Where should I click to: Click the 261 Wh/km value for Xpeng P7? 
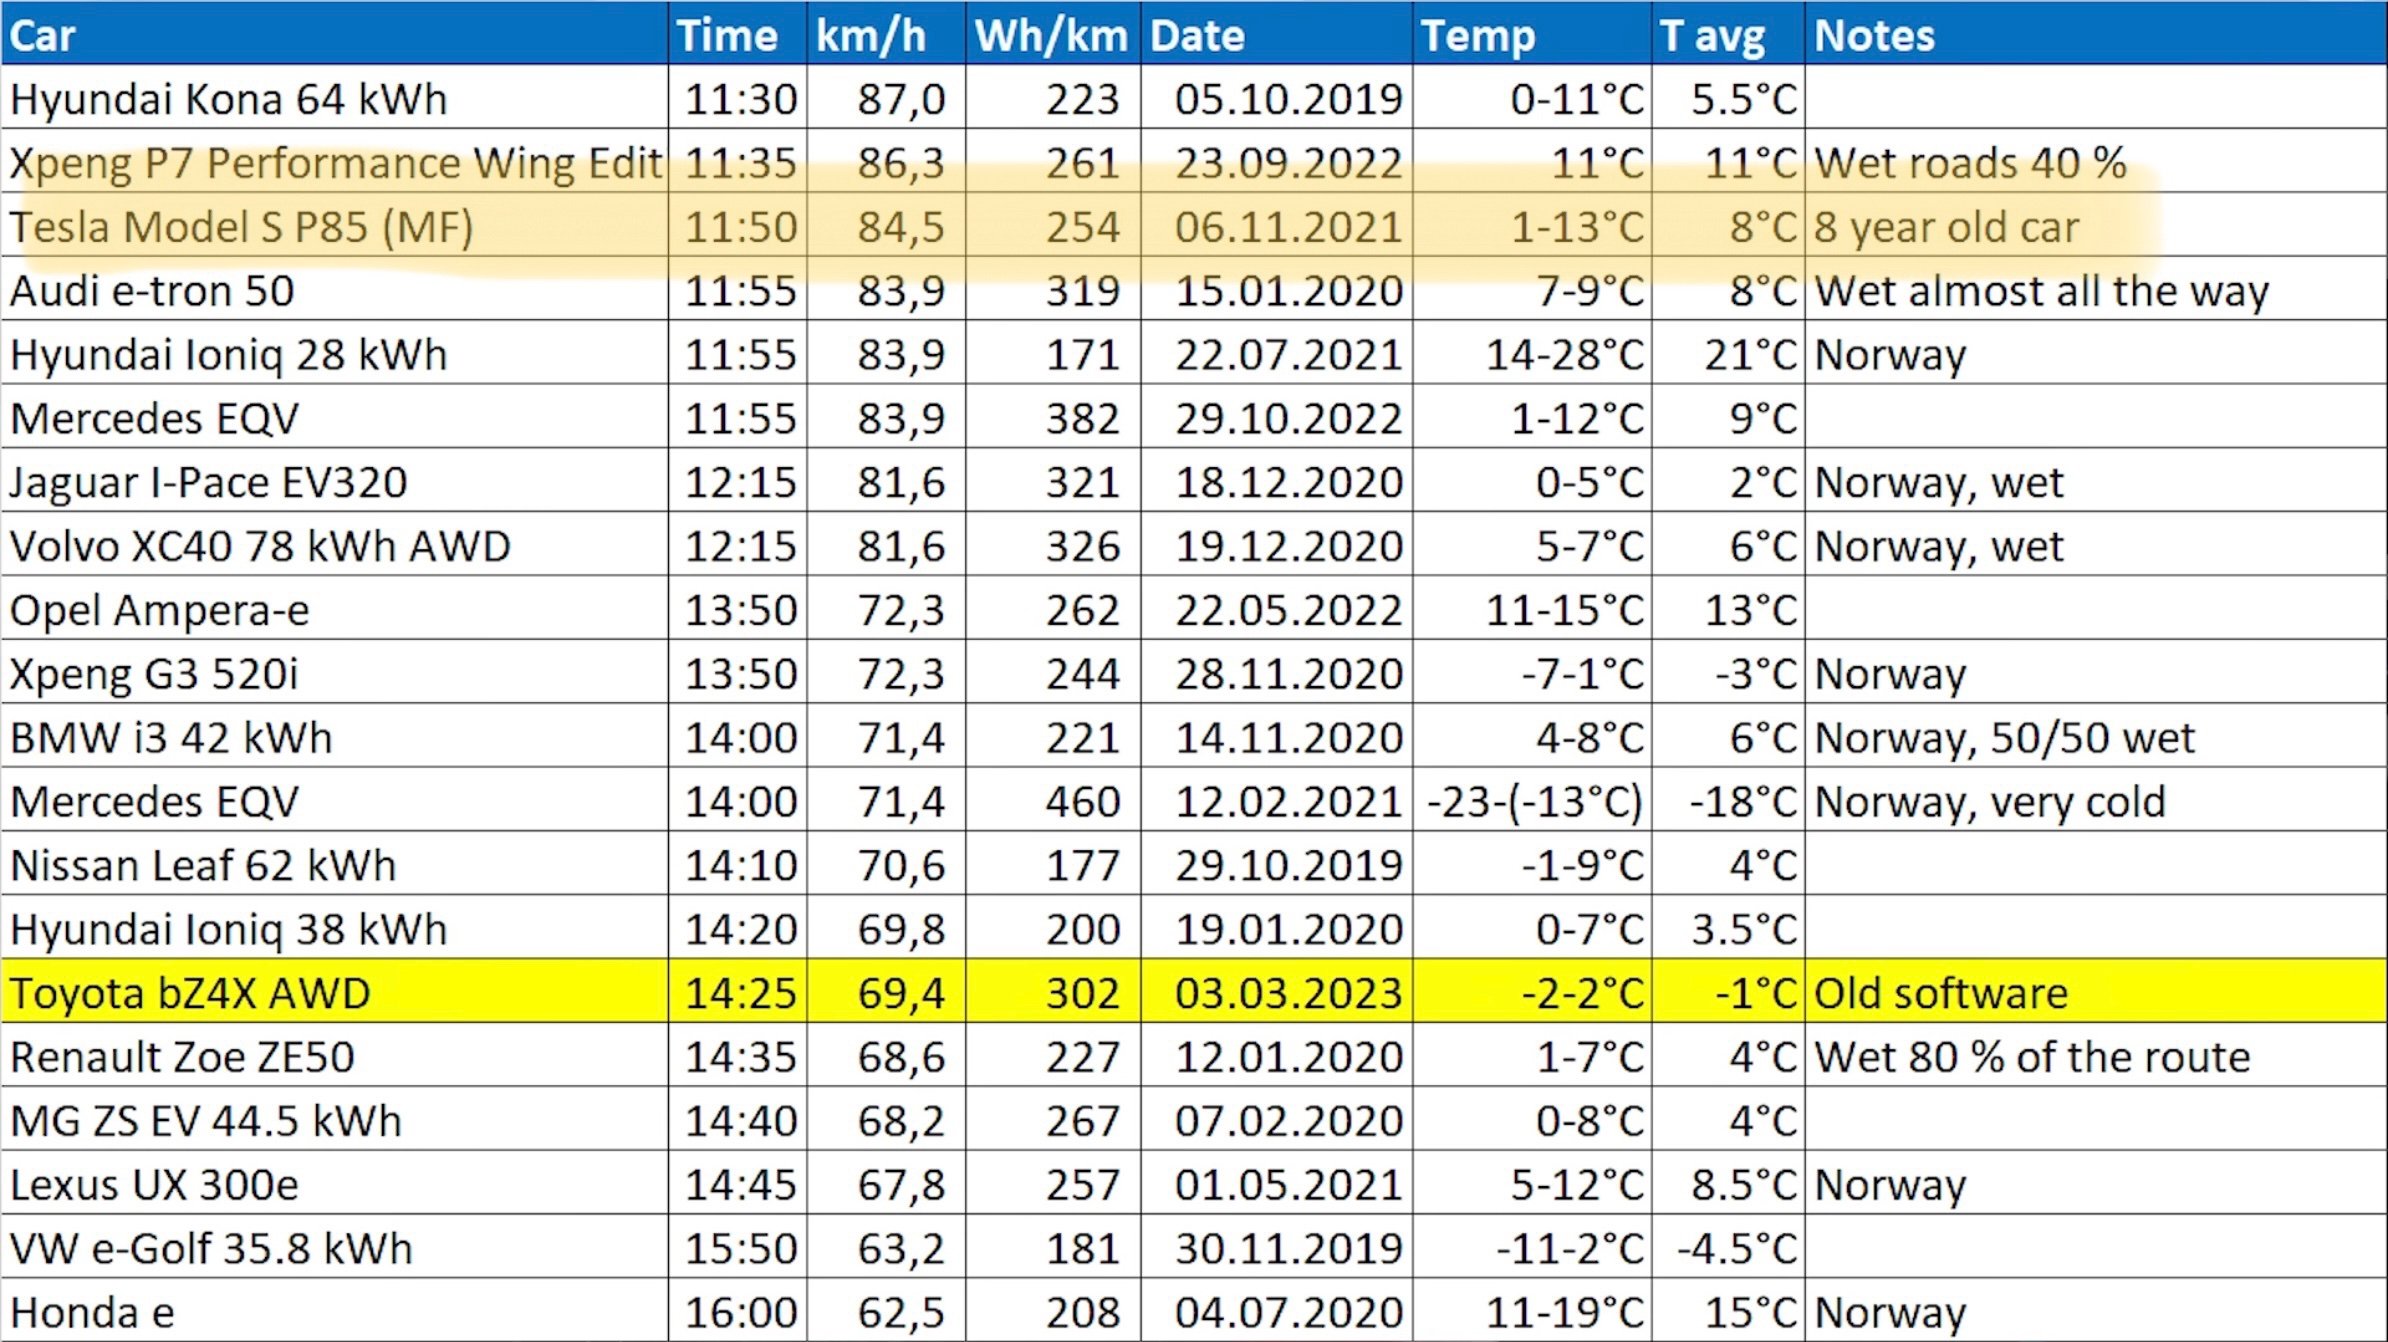pos(1053,162)
